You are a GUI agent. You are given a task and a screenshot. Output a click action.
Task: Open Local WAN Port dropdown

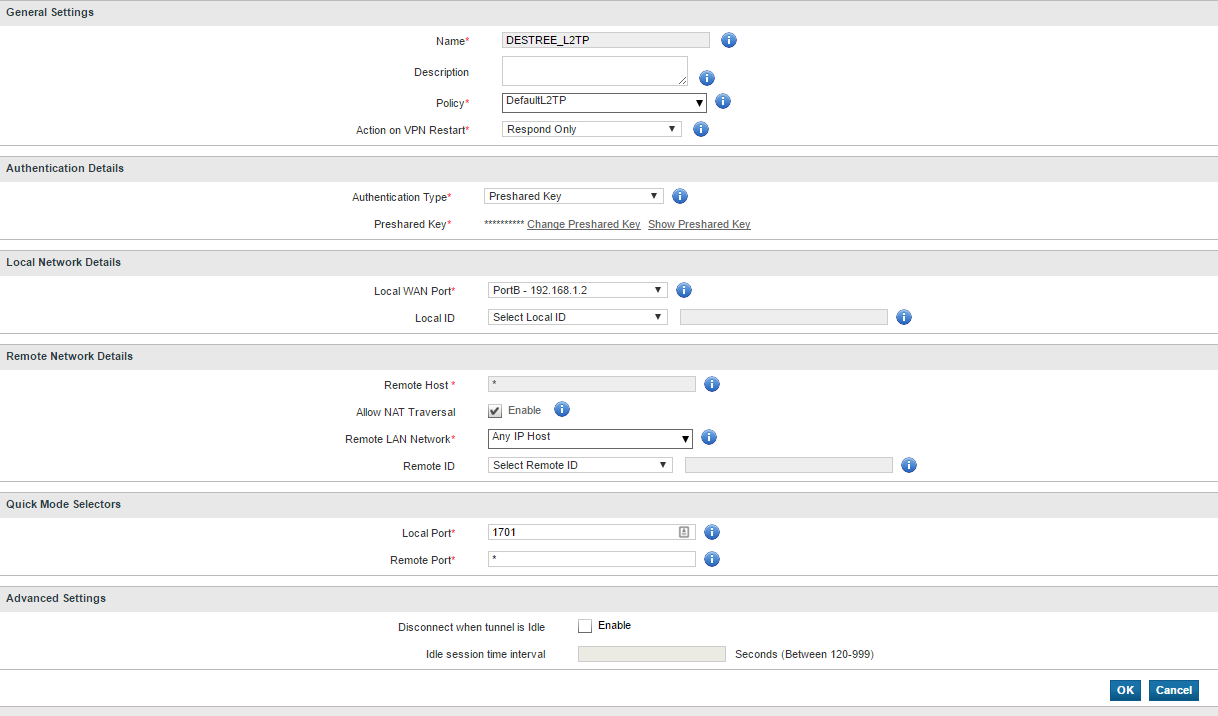[578, 290]
